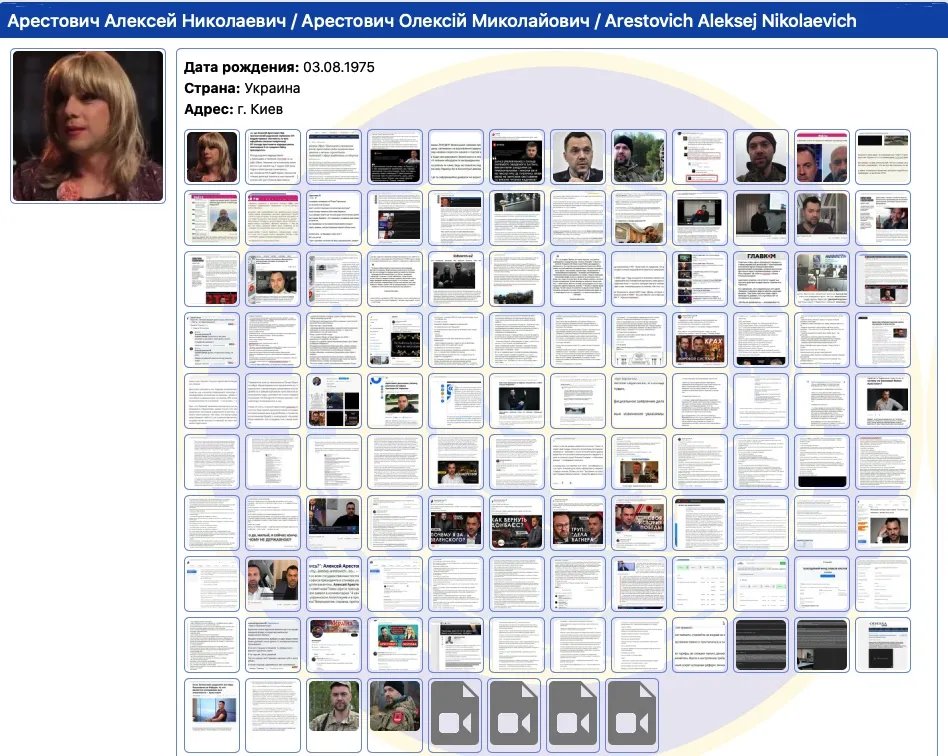948x756 pixels.
Task: Open the first gallery thumbnail with blonde wig
Action: pyautogui.click(x=212, y=157)
